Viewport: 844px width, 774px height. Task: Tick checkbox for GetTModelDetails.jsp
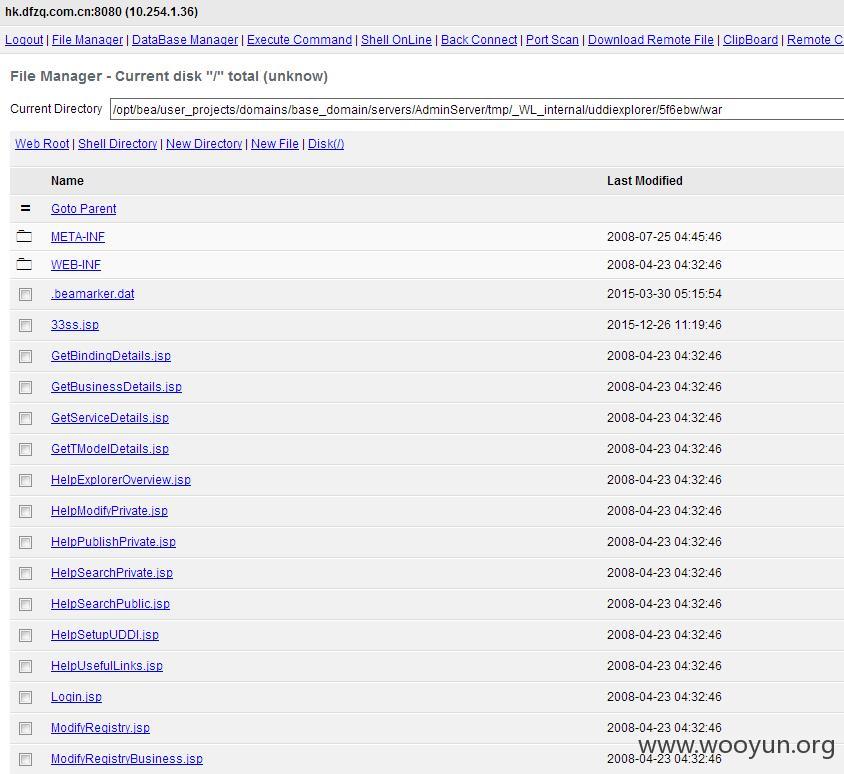tap(25, 449)
